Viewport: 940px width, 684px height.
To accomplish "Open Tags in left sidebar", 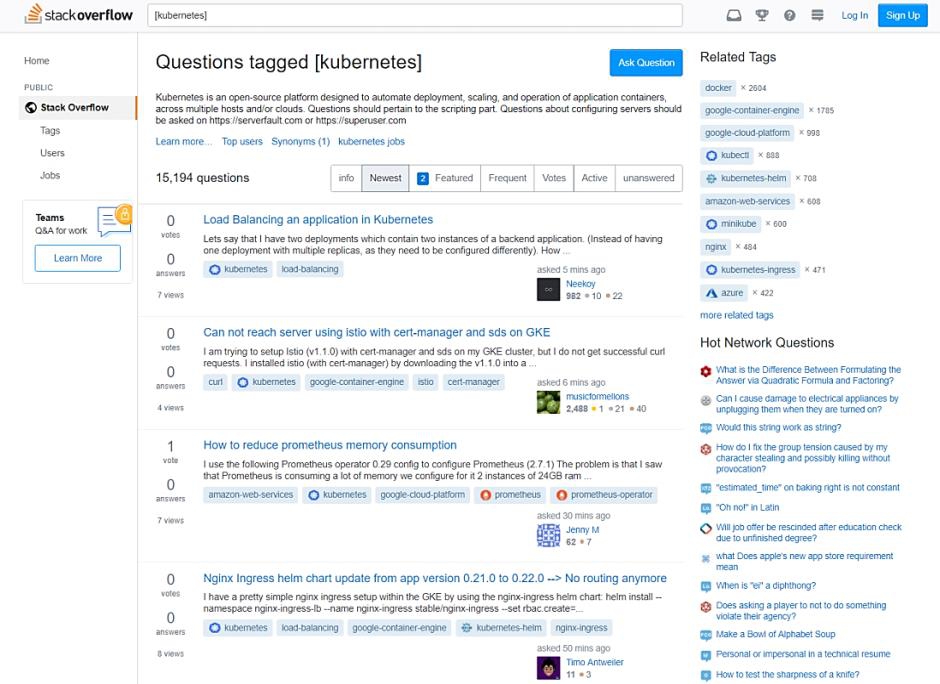I will coord(50,130).
